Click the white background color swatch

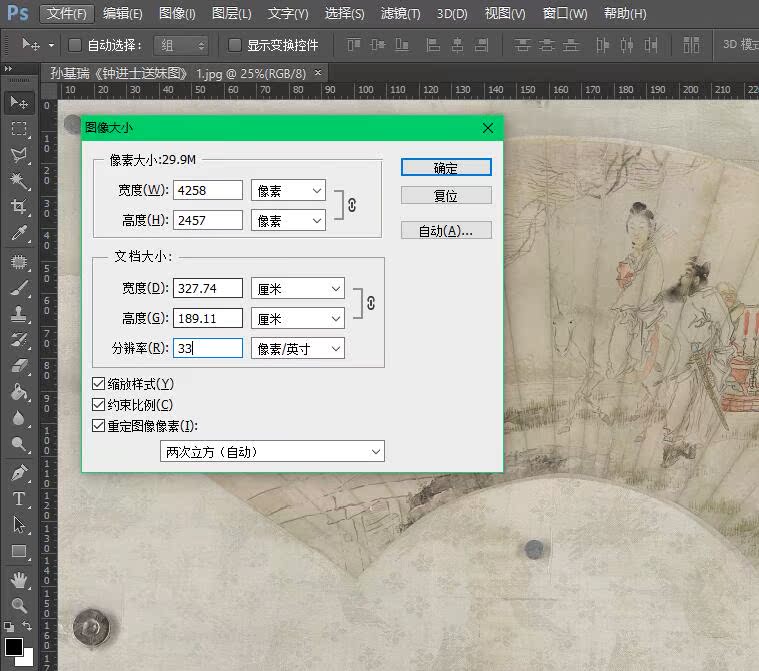click(28, 659)
